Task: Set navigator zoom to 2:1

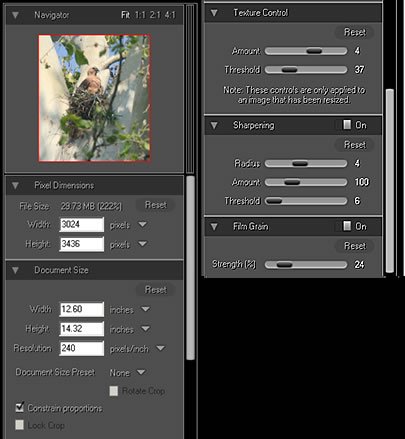Action: pos(155,15)
